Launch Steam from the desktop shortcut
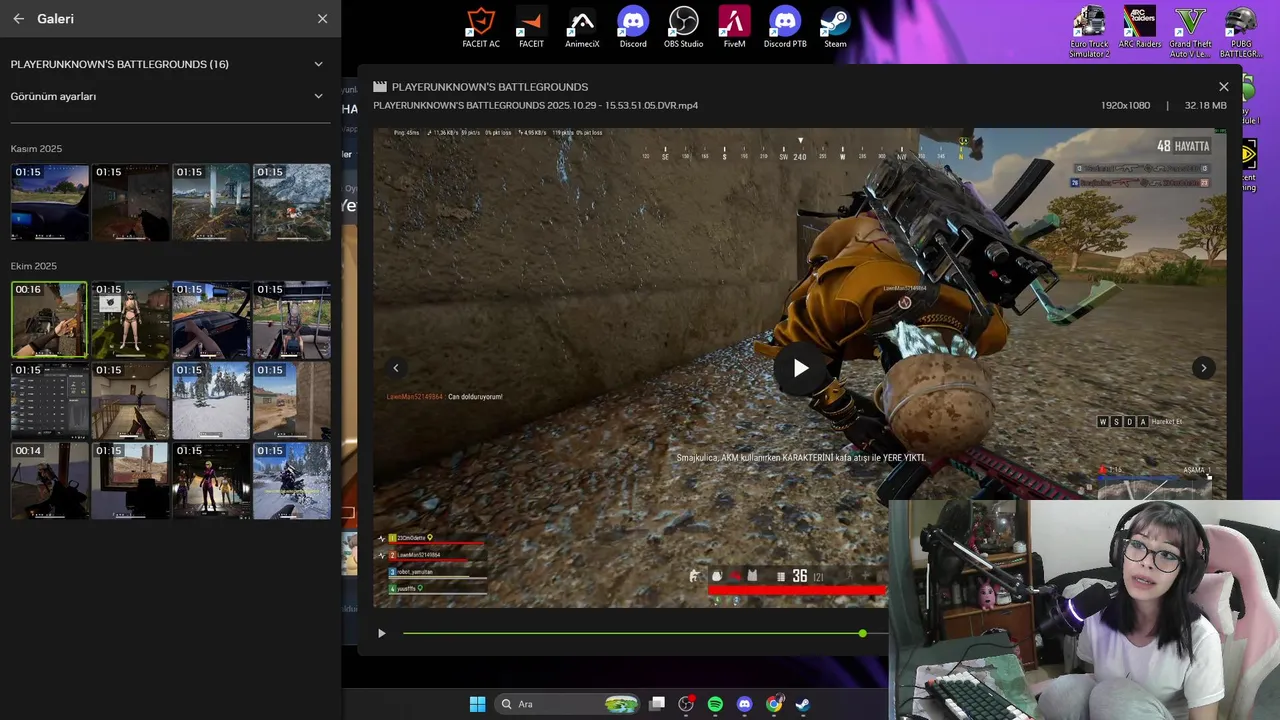Screen dimensions: 1280x720 pos(835,27)
